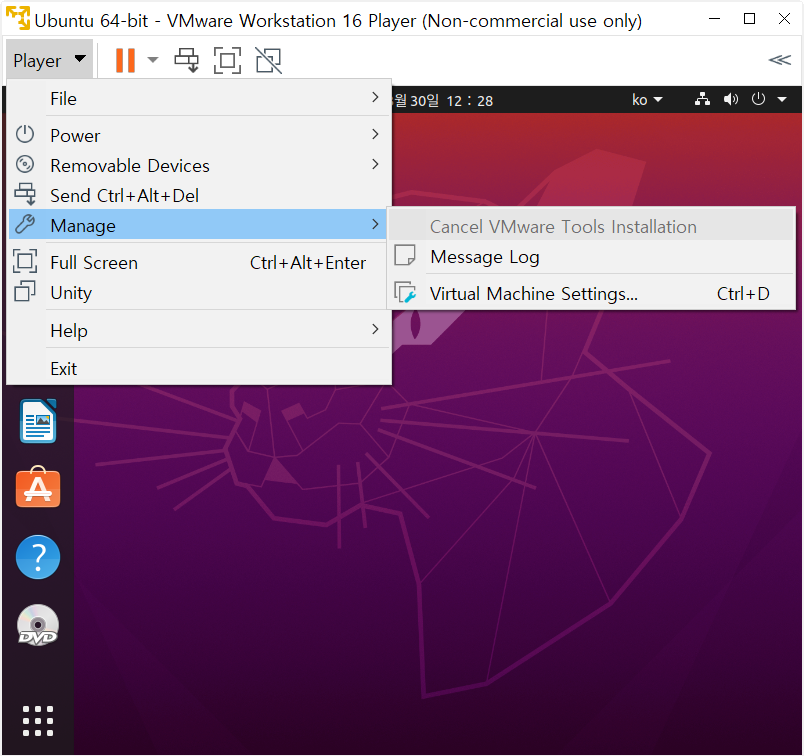Expand the Removable Devices submenu arrow

375,164
